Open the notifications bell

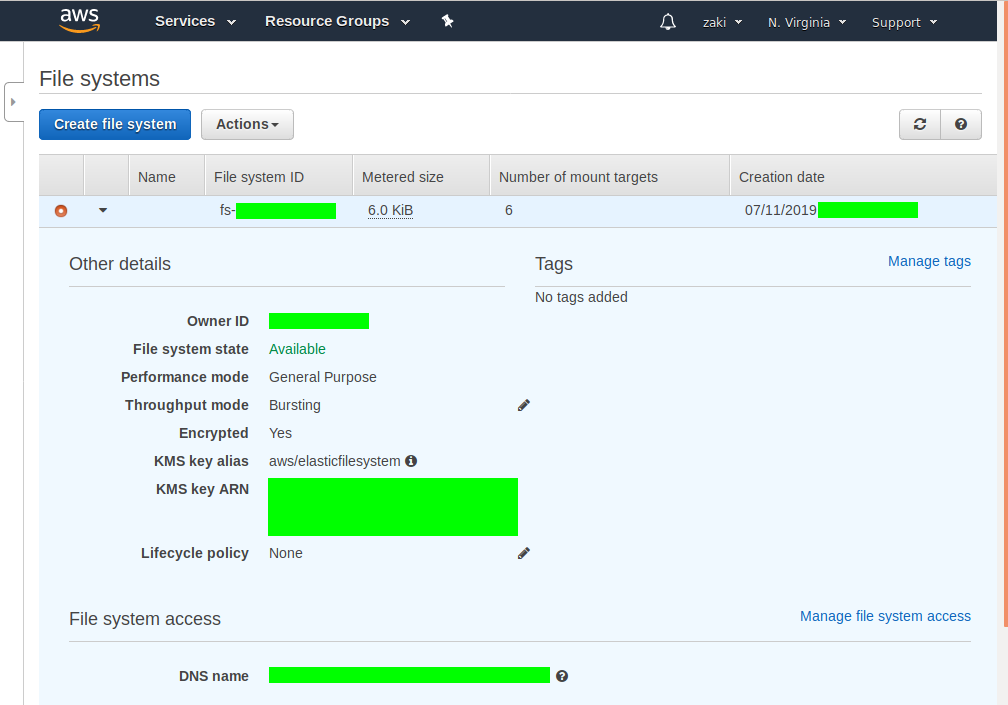668,22
